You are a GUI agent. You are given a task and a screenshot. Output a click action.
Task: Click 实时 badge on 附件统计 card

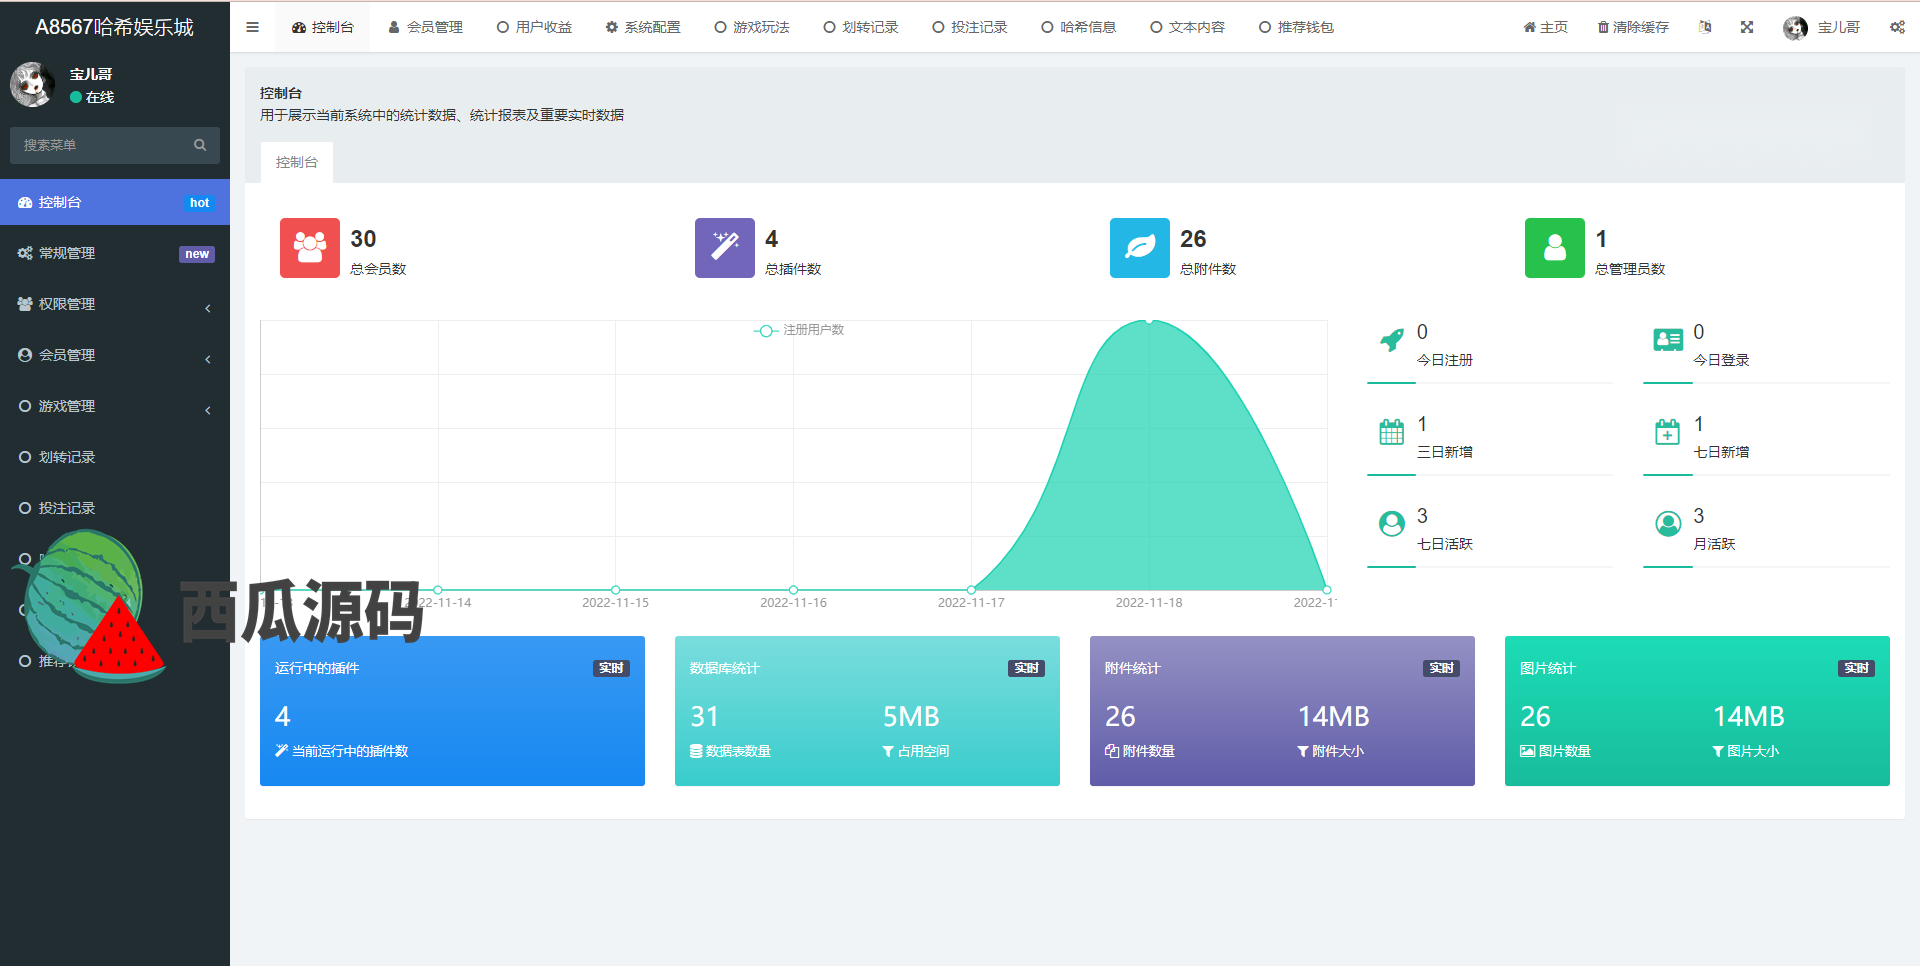[x=1442, y=668]
